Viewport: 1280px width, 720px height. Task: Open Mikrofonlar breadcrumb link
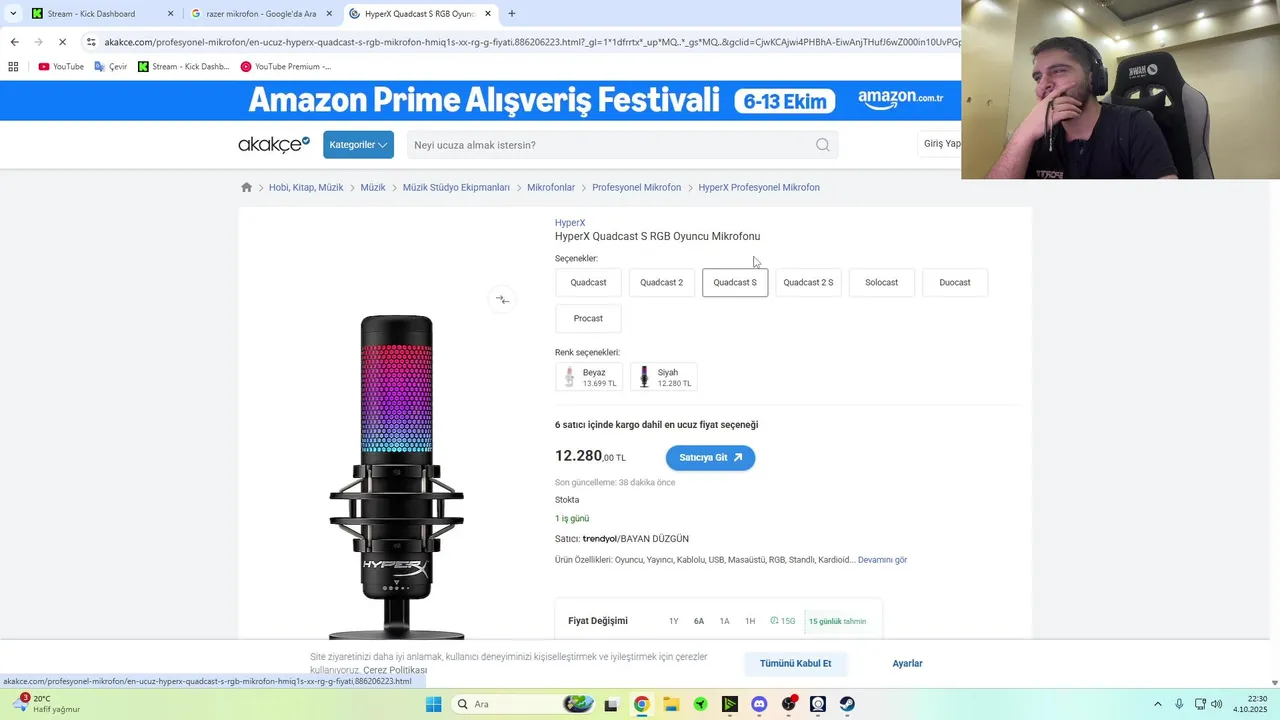tap(551, 187)
